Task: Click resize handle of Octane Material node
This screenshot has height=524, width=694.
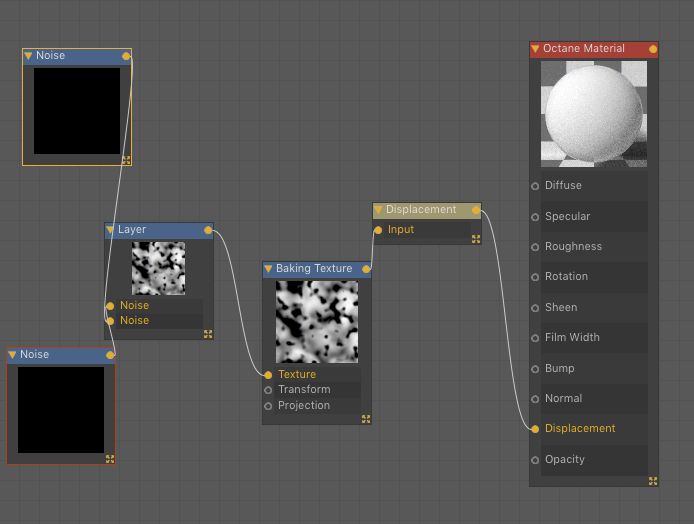Action: pos(653,481)
